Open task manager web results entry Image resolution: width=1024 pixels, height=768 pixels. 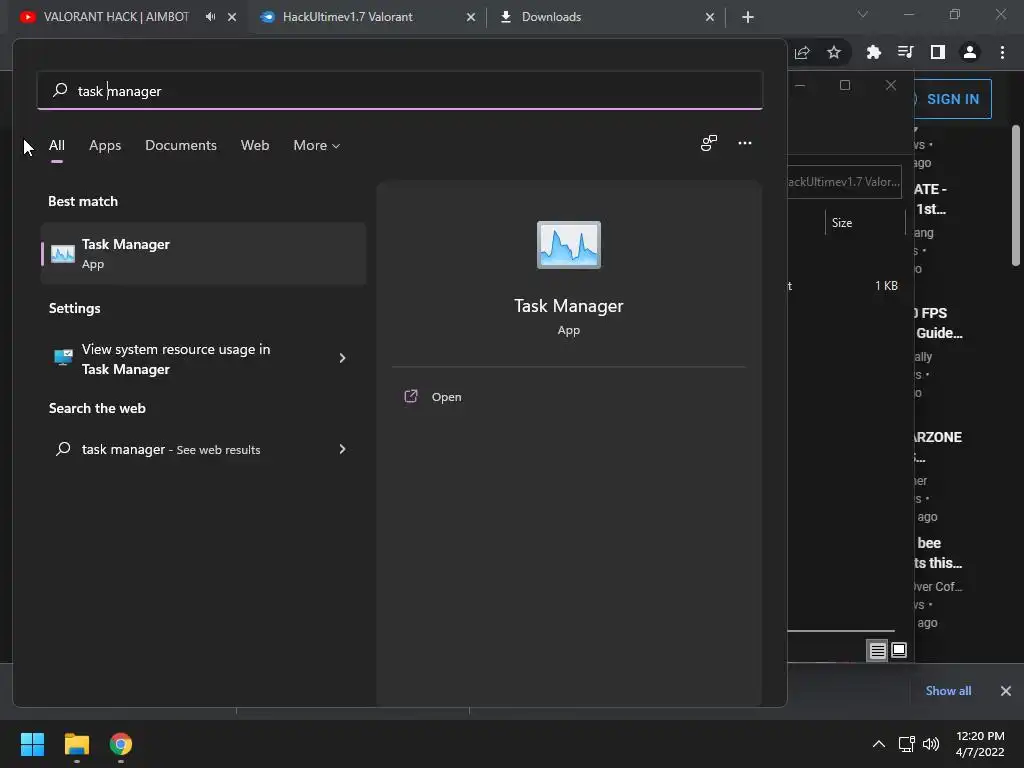click(x=203, y=449)
